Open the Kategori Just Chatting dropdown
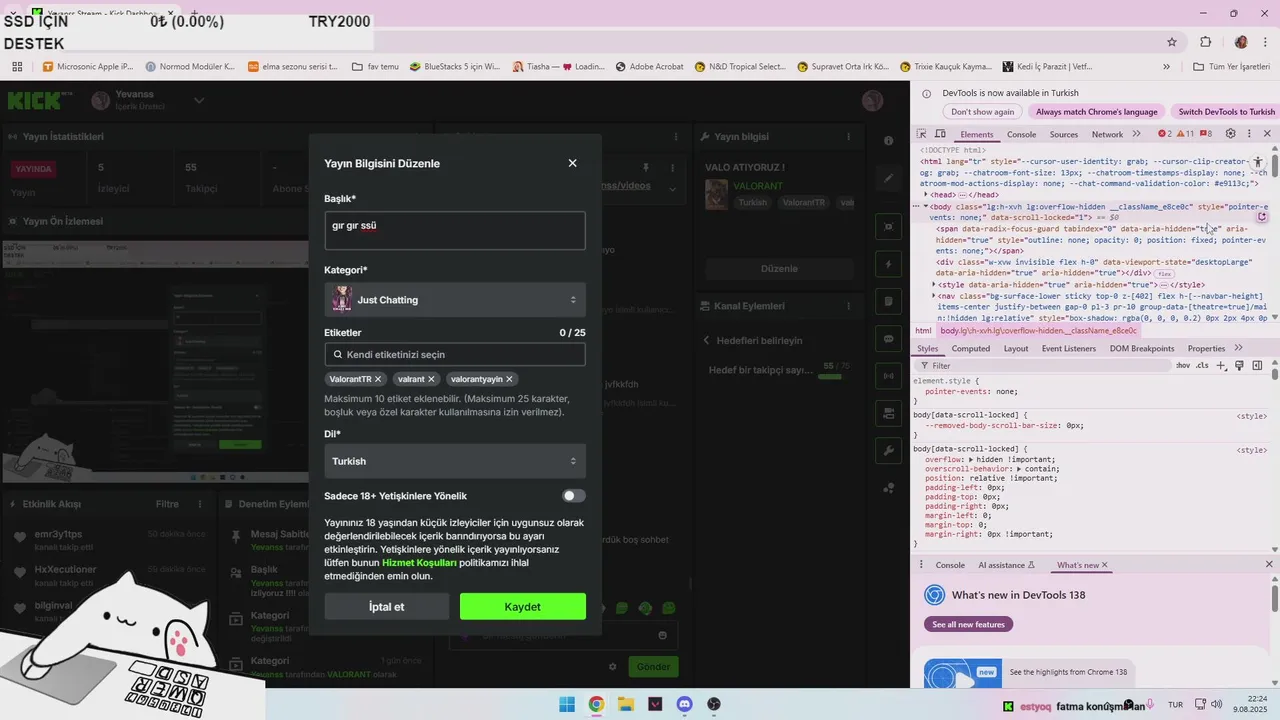Image resolution: width=1280 pixels, height=720 pixels. (455, 300)
